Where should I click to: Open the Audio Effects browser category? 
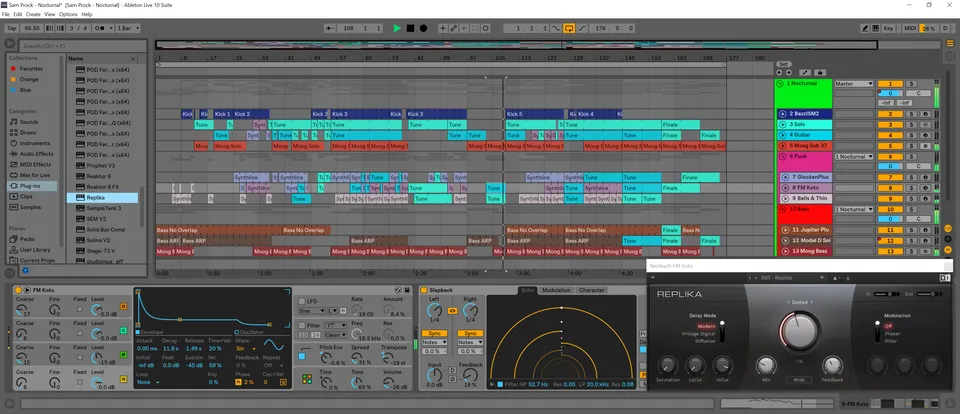click(36, 154)
